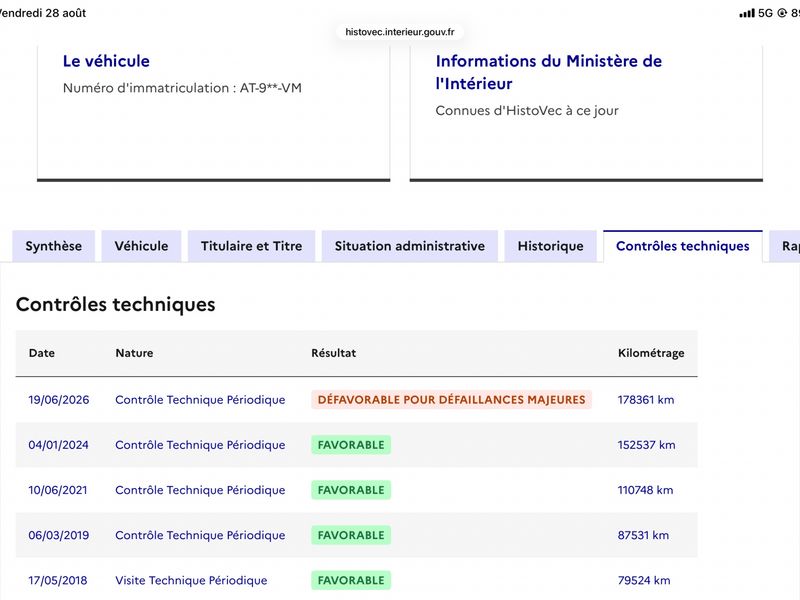Click the Résultat column header
The height and width of the screenshot is (600, 800).
334,353
